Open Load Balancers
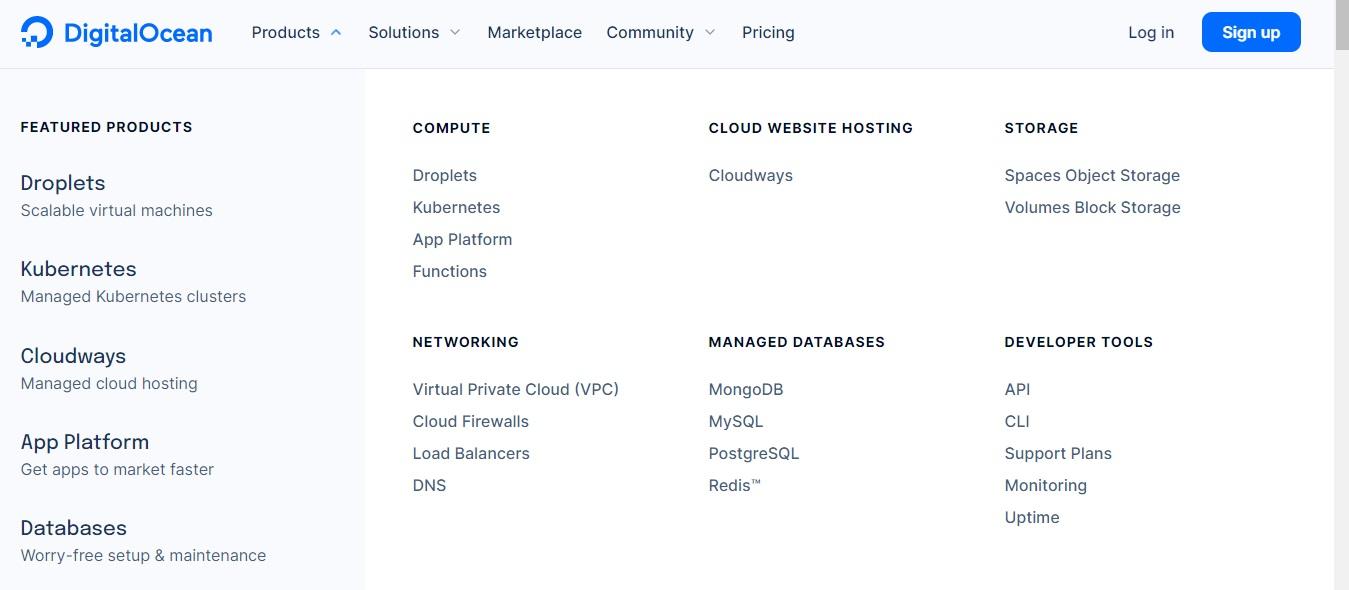This screenshot has width=1349, height=590. (471, 453)
